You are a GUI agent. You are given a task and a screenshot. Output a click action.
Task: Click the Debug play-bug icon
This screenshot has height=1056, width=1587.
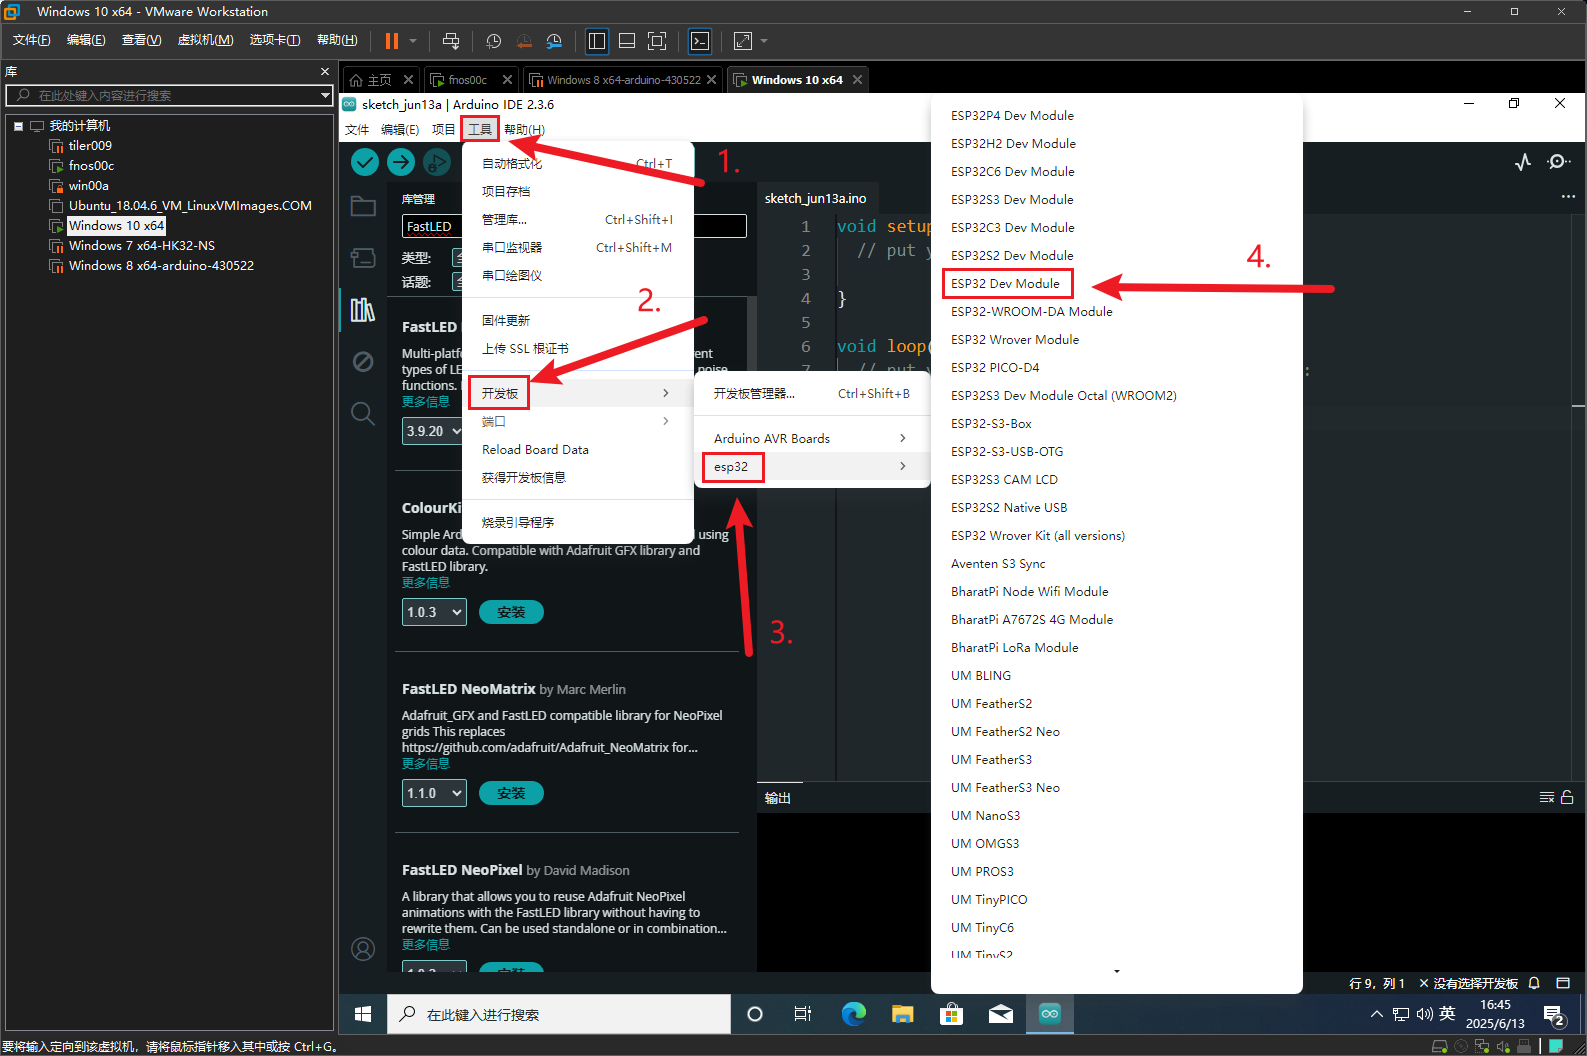pyautogui.click(x=437, y=161)
